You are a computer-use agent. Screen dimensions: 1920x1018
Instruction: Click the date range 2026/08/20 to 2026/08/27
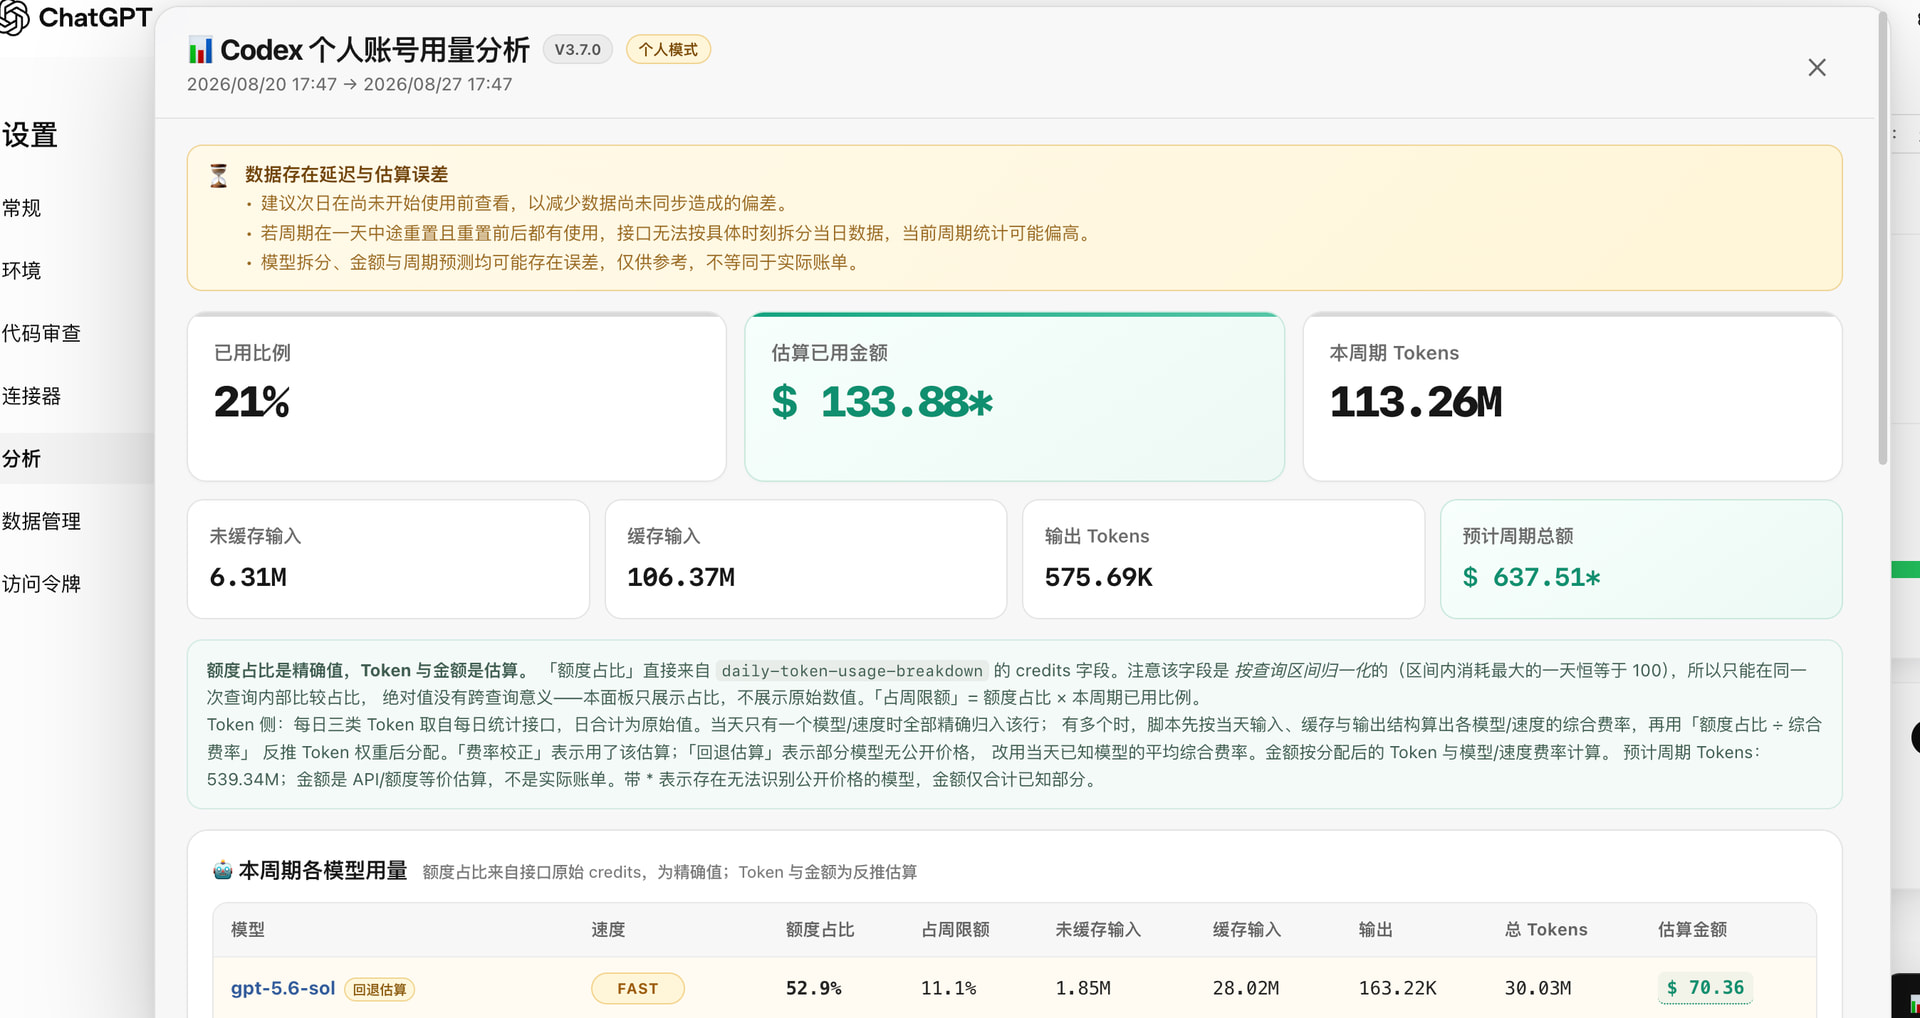[349, 84]
